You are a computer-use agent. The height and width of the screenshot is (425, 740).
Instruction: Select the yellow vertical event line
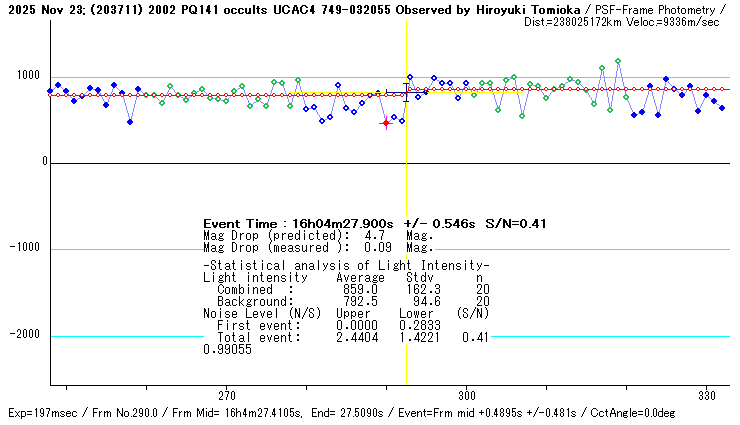pyautogui.click(x=406, y=250)
